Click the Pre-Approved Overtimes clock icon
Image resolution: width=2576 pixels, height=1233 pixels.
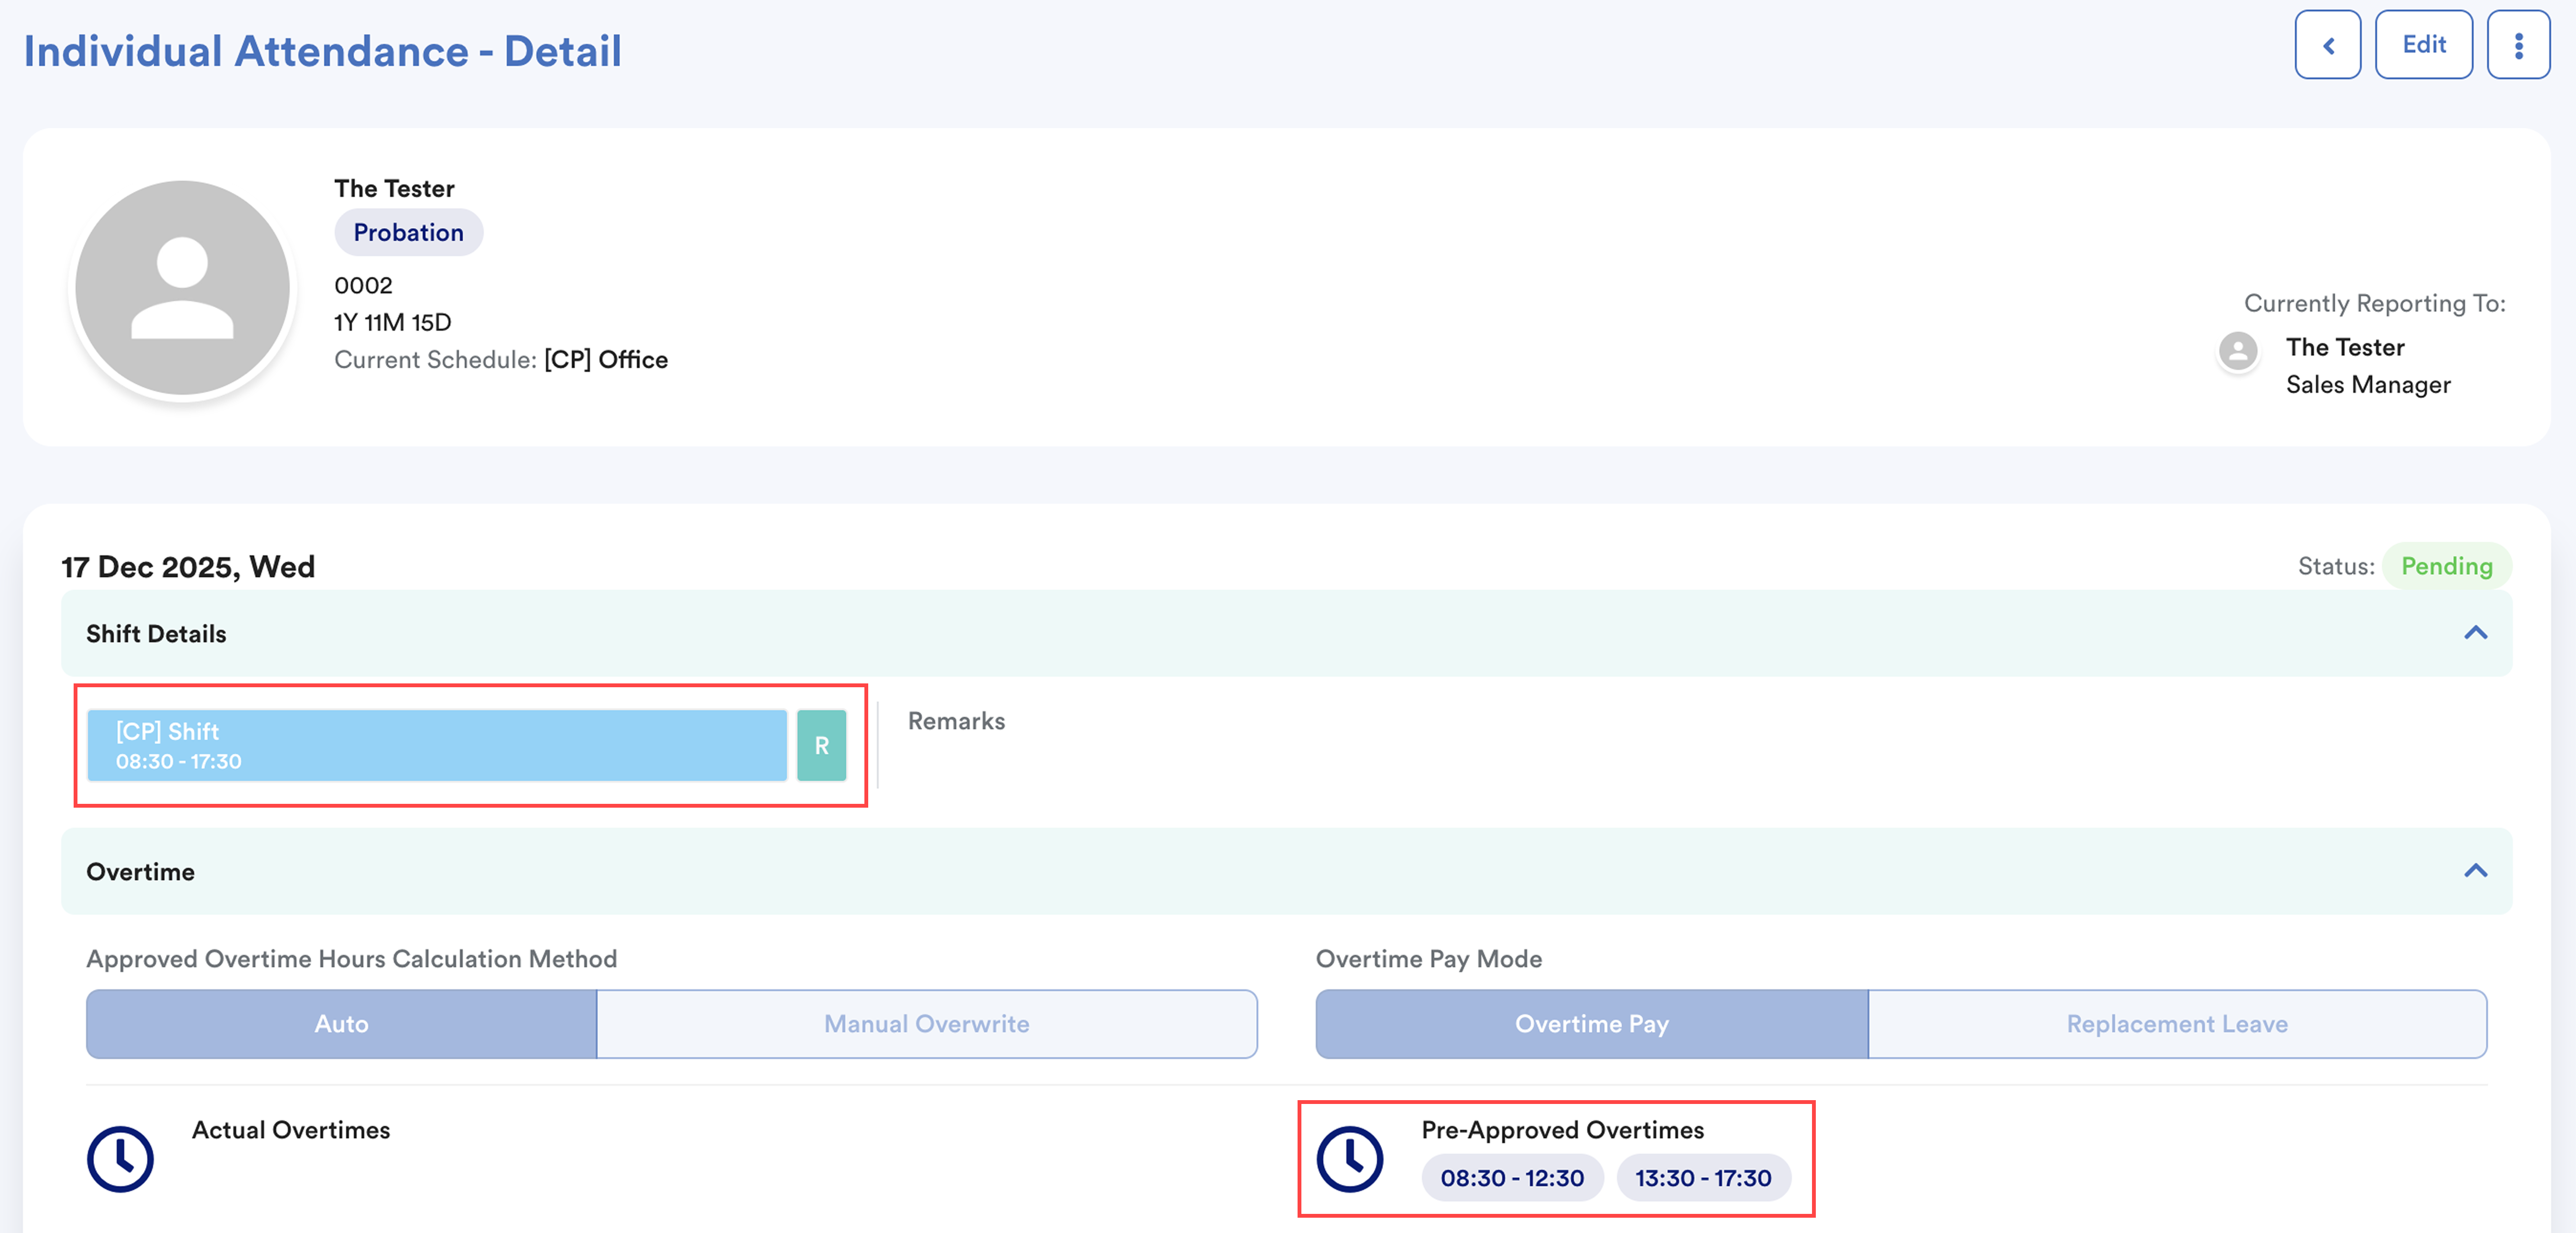[x=1349, y=1159]
